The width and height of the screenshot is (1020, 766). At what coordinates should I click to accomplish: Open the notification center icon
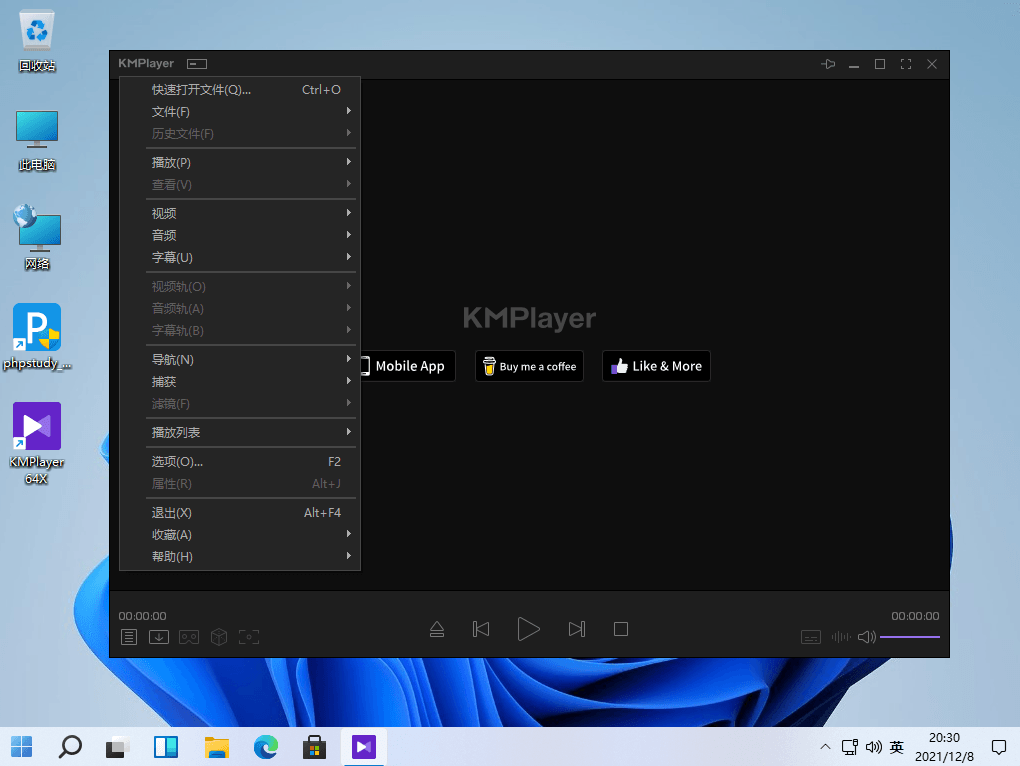(999, 746)
